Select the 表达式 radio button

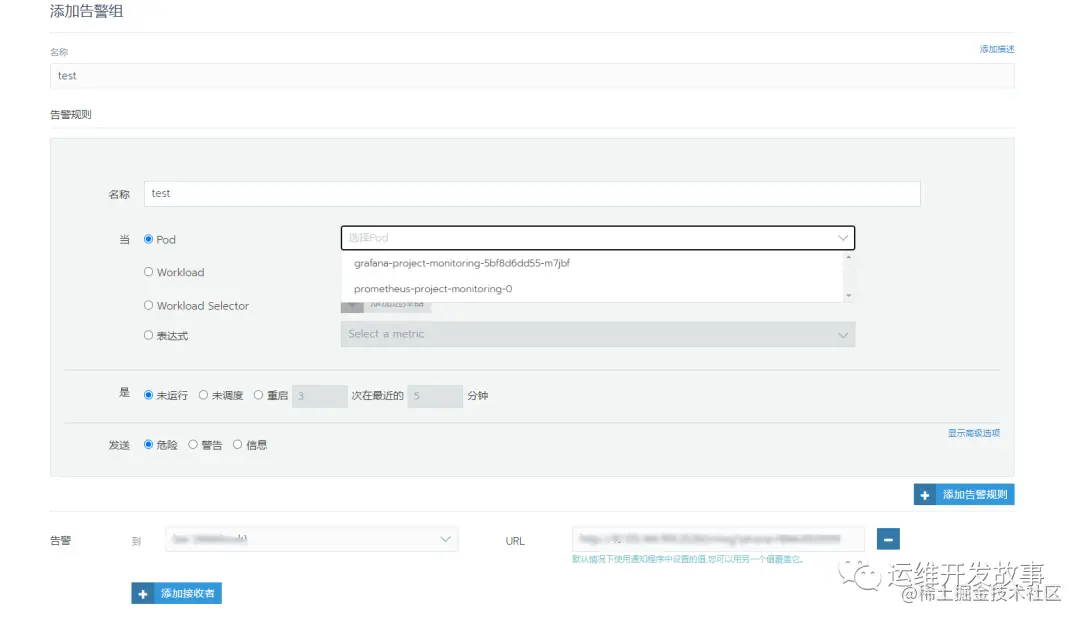coord(148,335)
